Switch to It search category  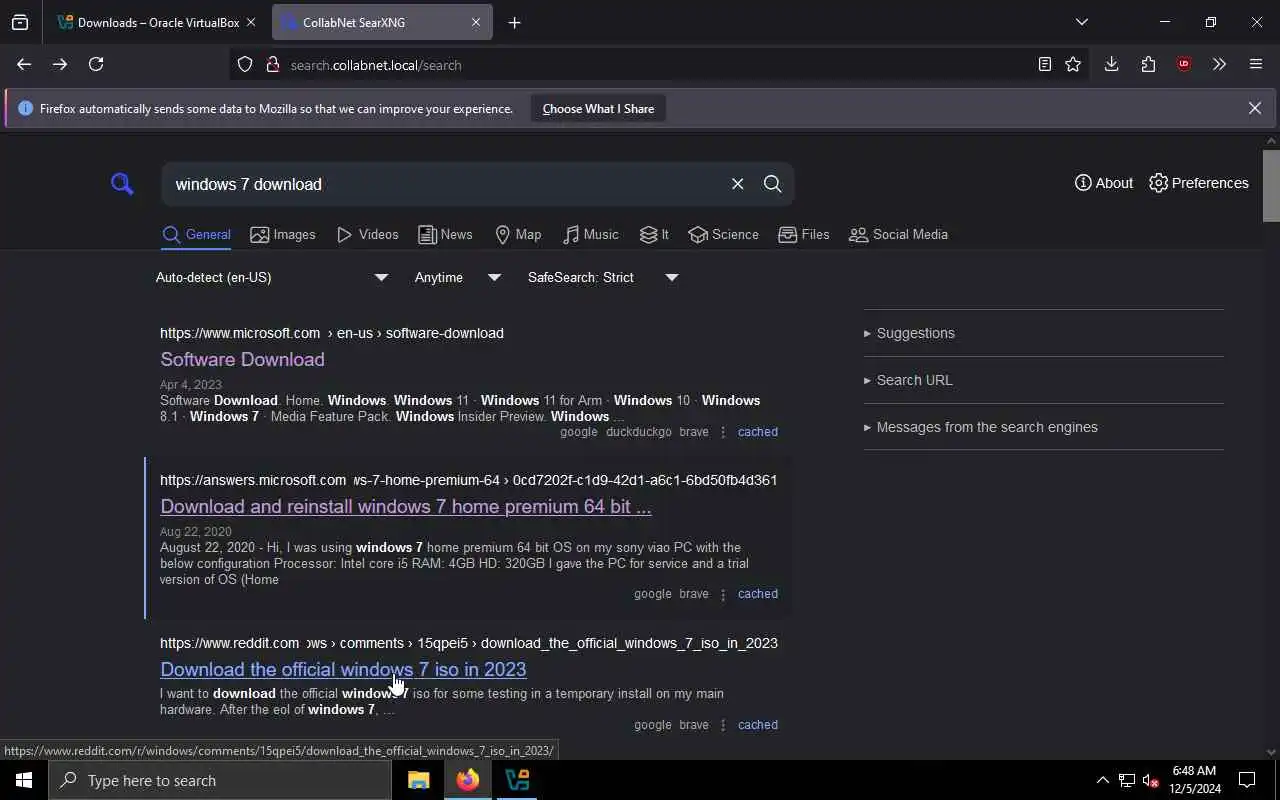click(654, 235)
